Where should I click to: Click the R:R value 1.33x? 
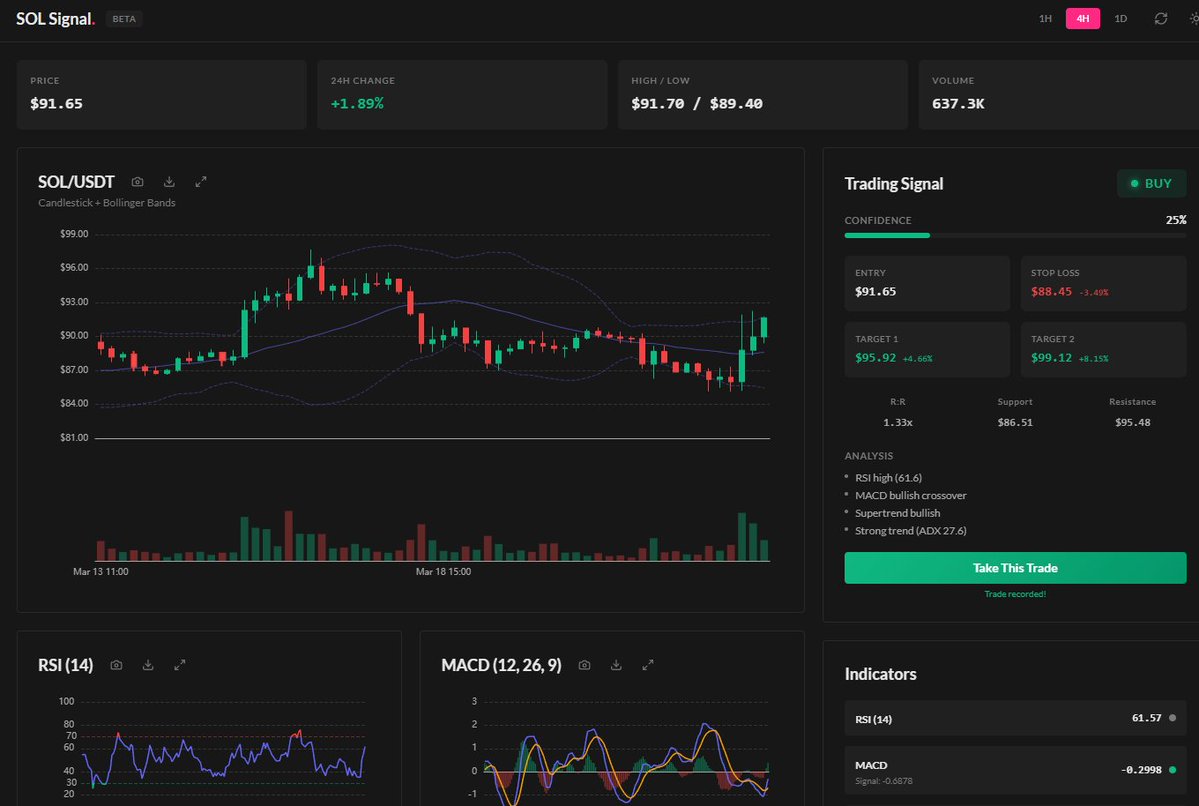pyautogui.click(x=898, y=422)
